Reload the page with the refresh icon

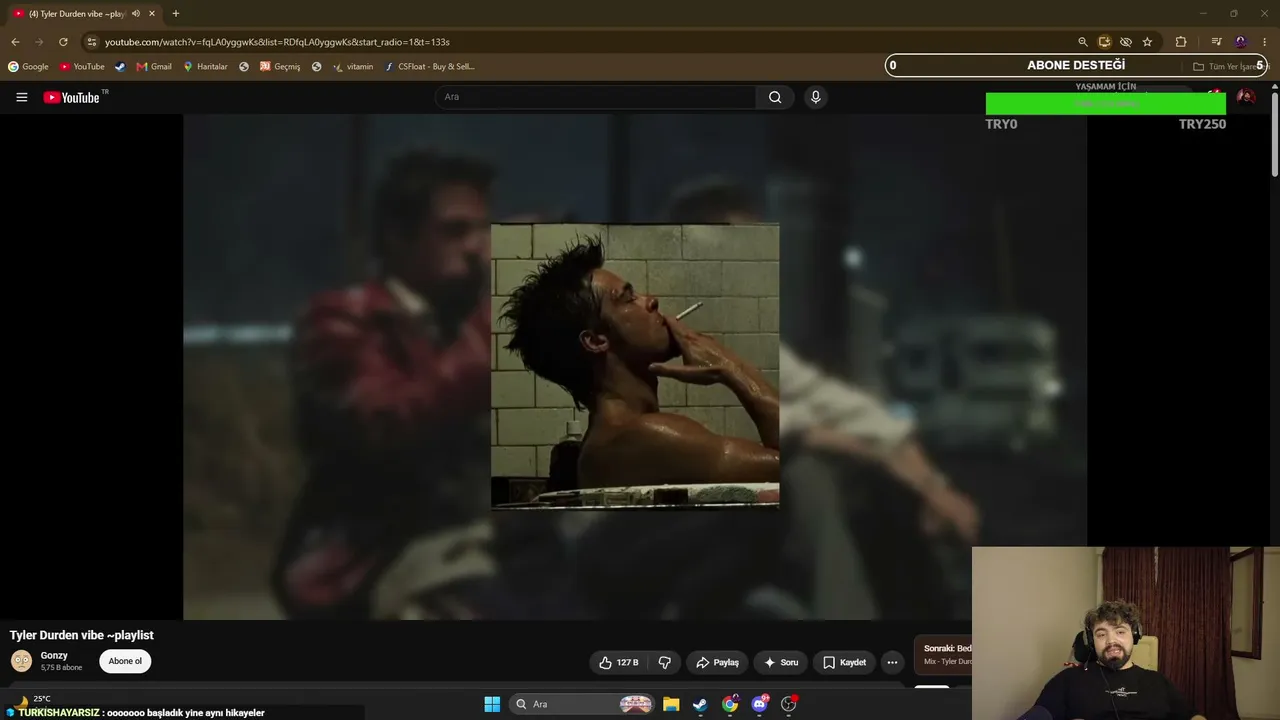click(x=63, y=42)
